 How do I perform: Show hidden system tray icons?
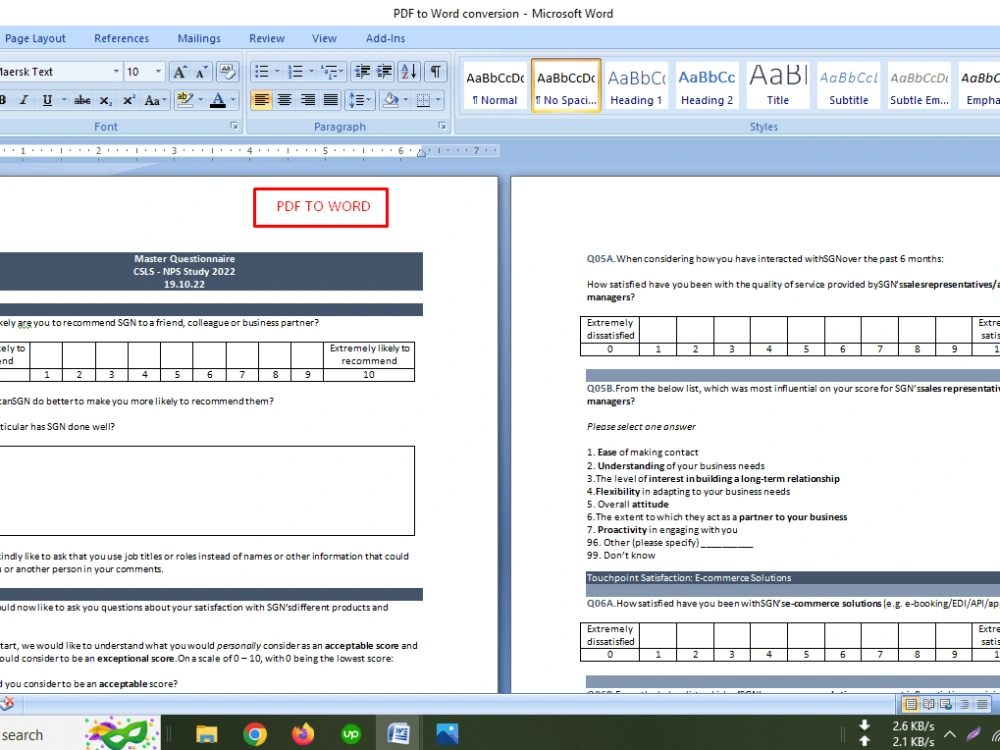click(x=950, y=734)
